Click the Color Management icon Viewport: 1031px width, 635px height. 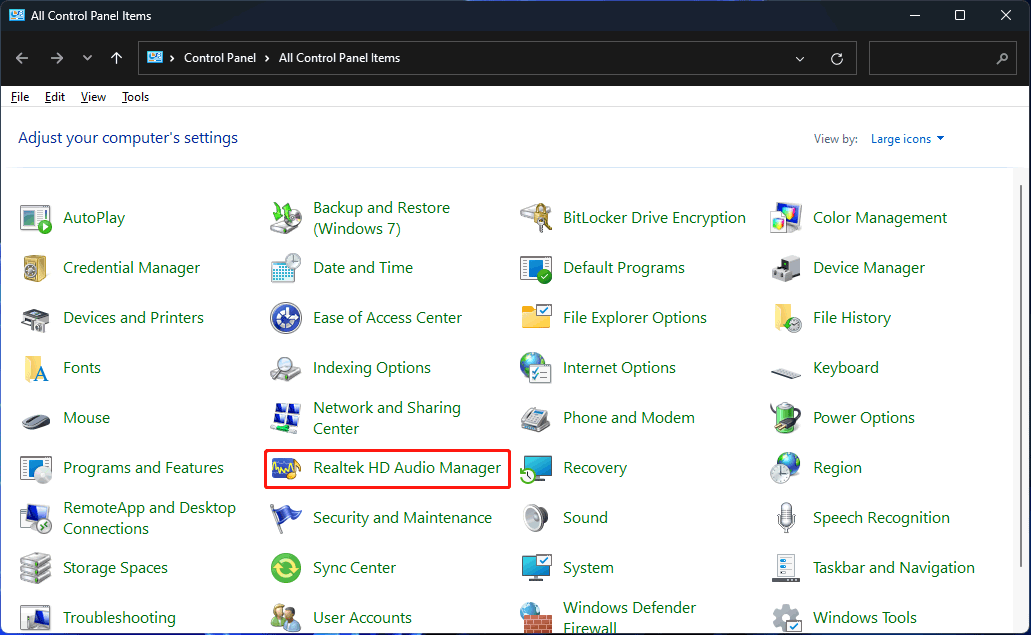tap(786, 218)
